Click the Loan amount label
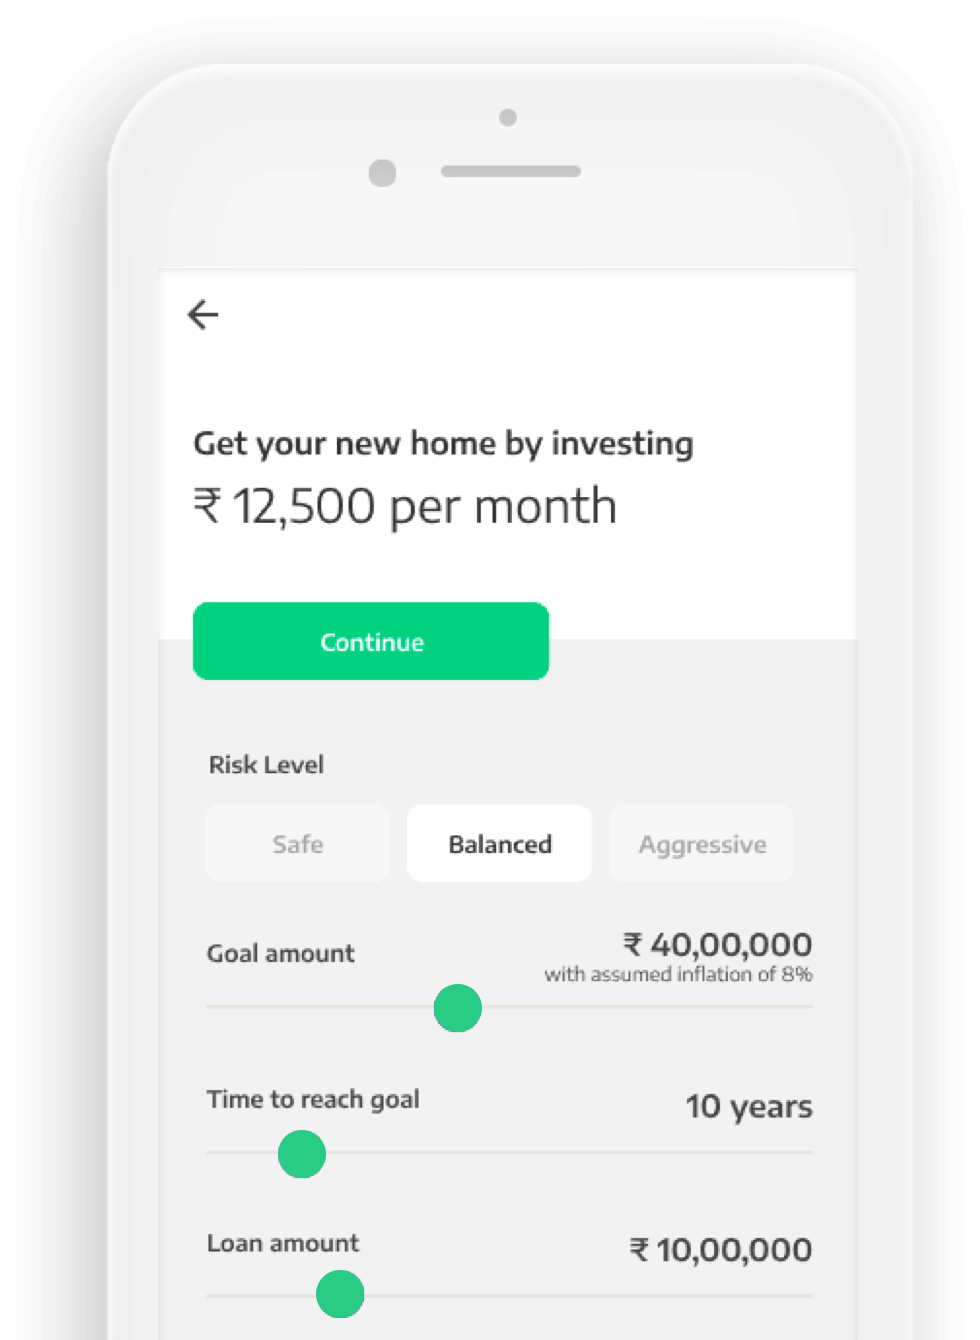 (283, 1243)
